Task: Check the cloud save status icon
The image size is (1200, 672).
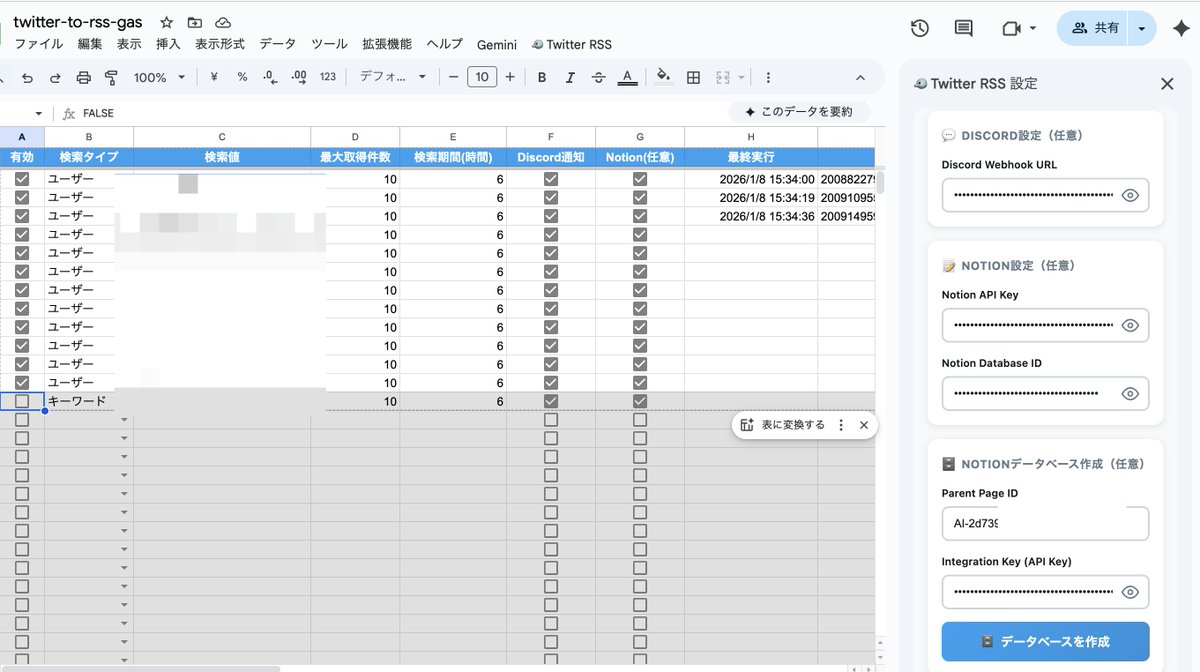Action: coord(222,22)
